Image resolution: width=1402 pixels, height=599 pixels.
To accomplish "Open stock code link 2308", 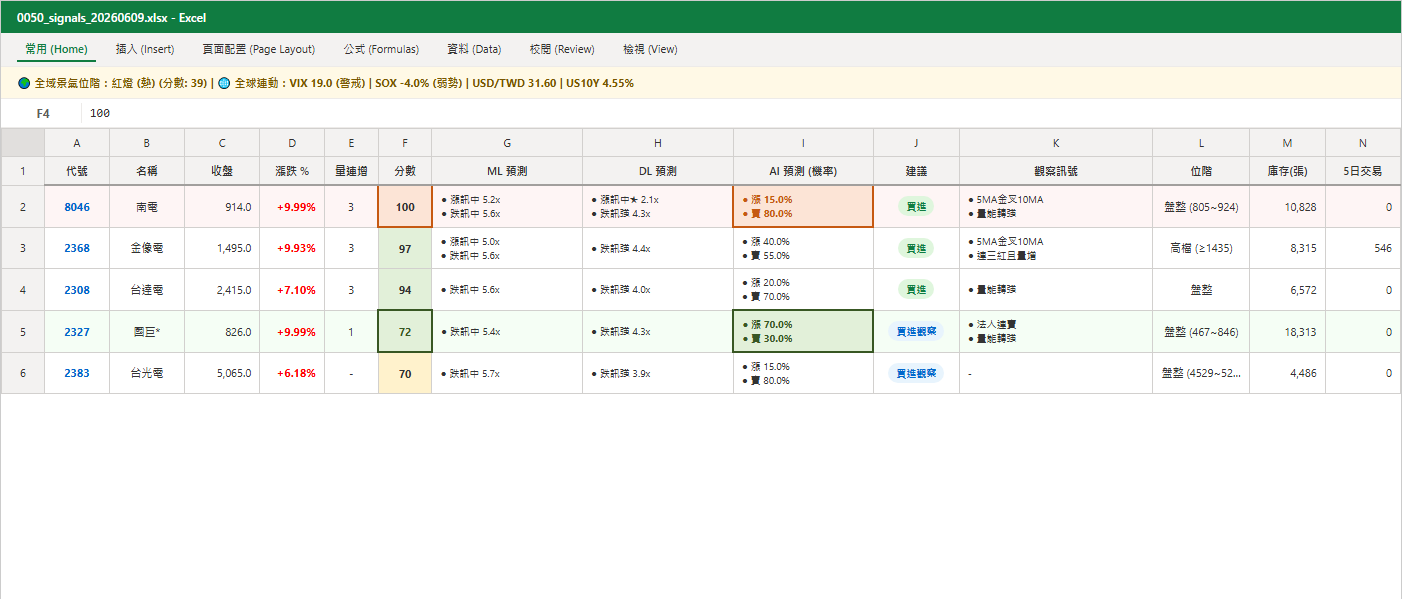I will [x=77, y=290].
